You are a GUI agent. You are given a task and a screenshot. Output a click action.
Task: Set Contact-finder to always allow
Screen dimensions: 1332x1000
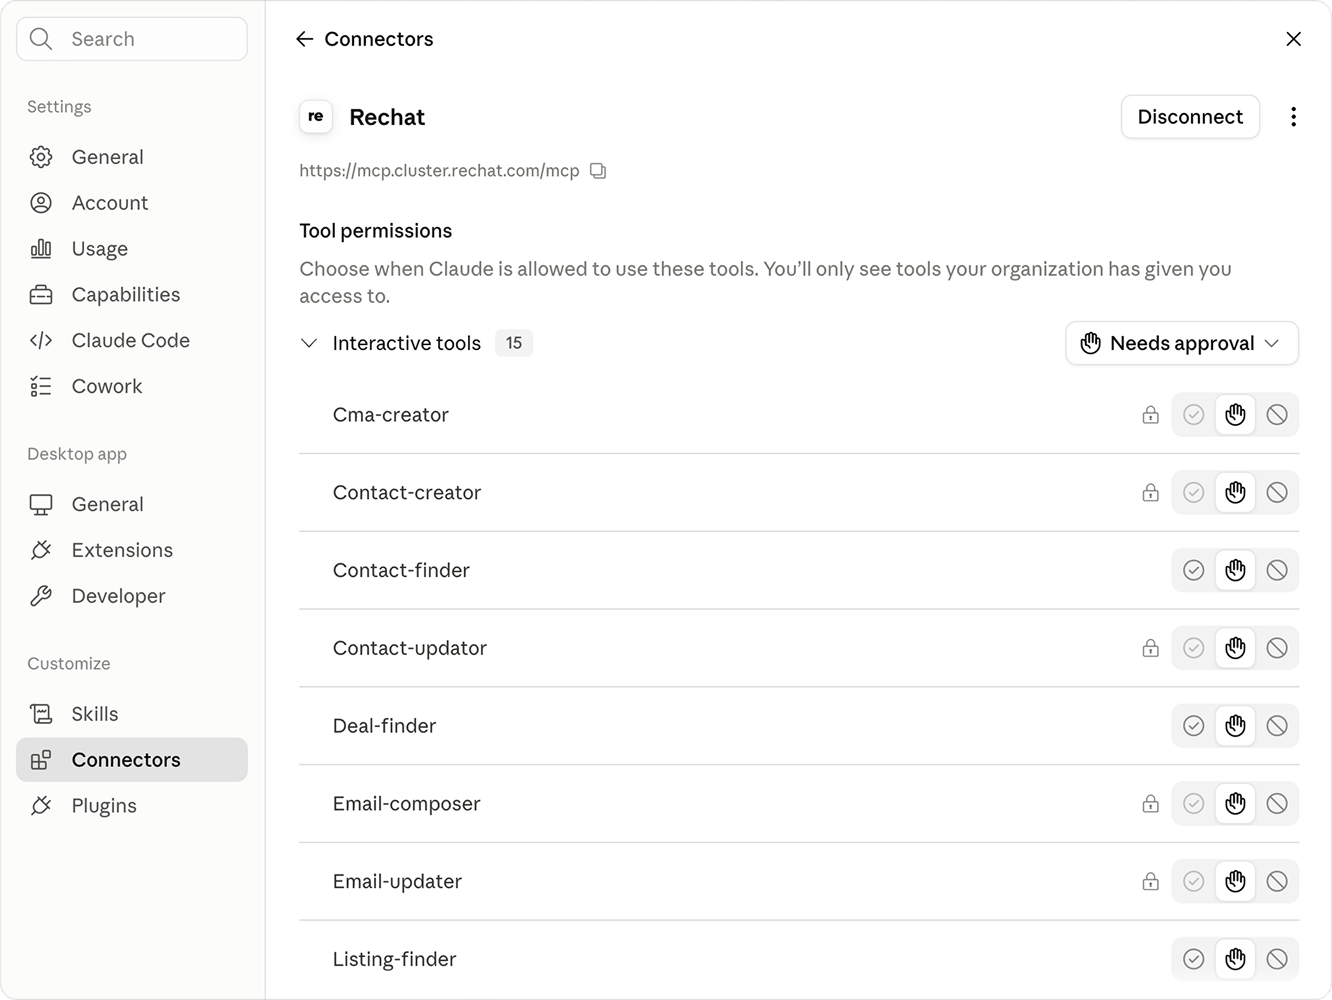pyautogui.click(x=1193, y=570)
